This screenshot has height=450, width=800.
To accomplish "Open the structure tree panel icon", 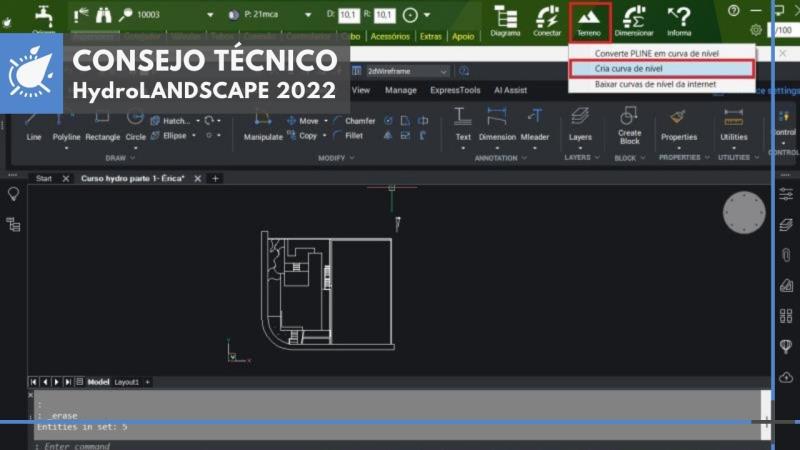I will [13, 224].
